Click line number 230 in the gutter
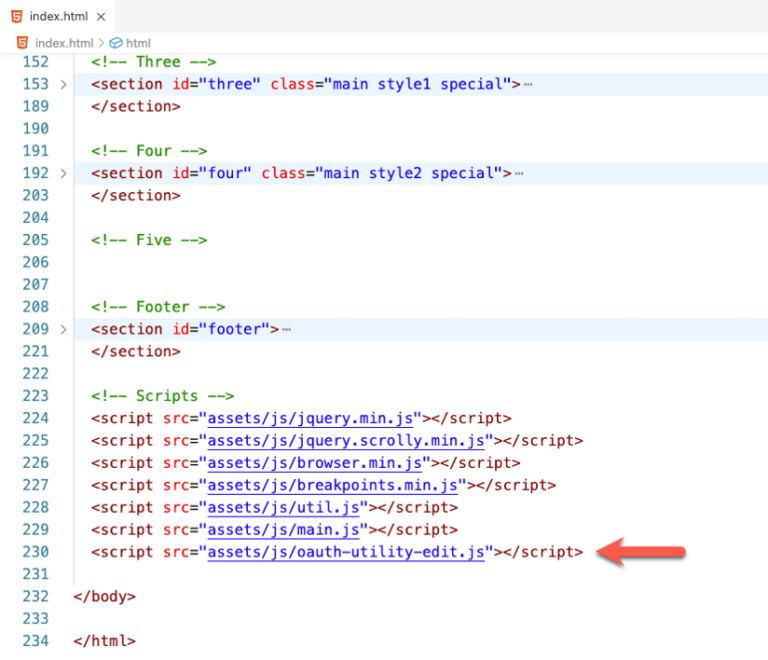This screenshot has height=660, width=768. (35, 551)
